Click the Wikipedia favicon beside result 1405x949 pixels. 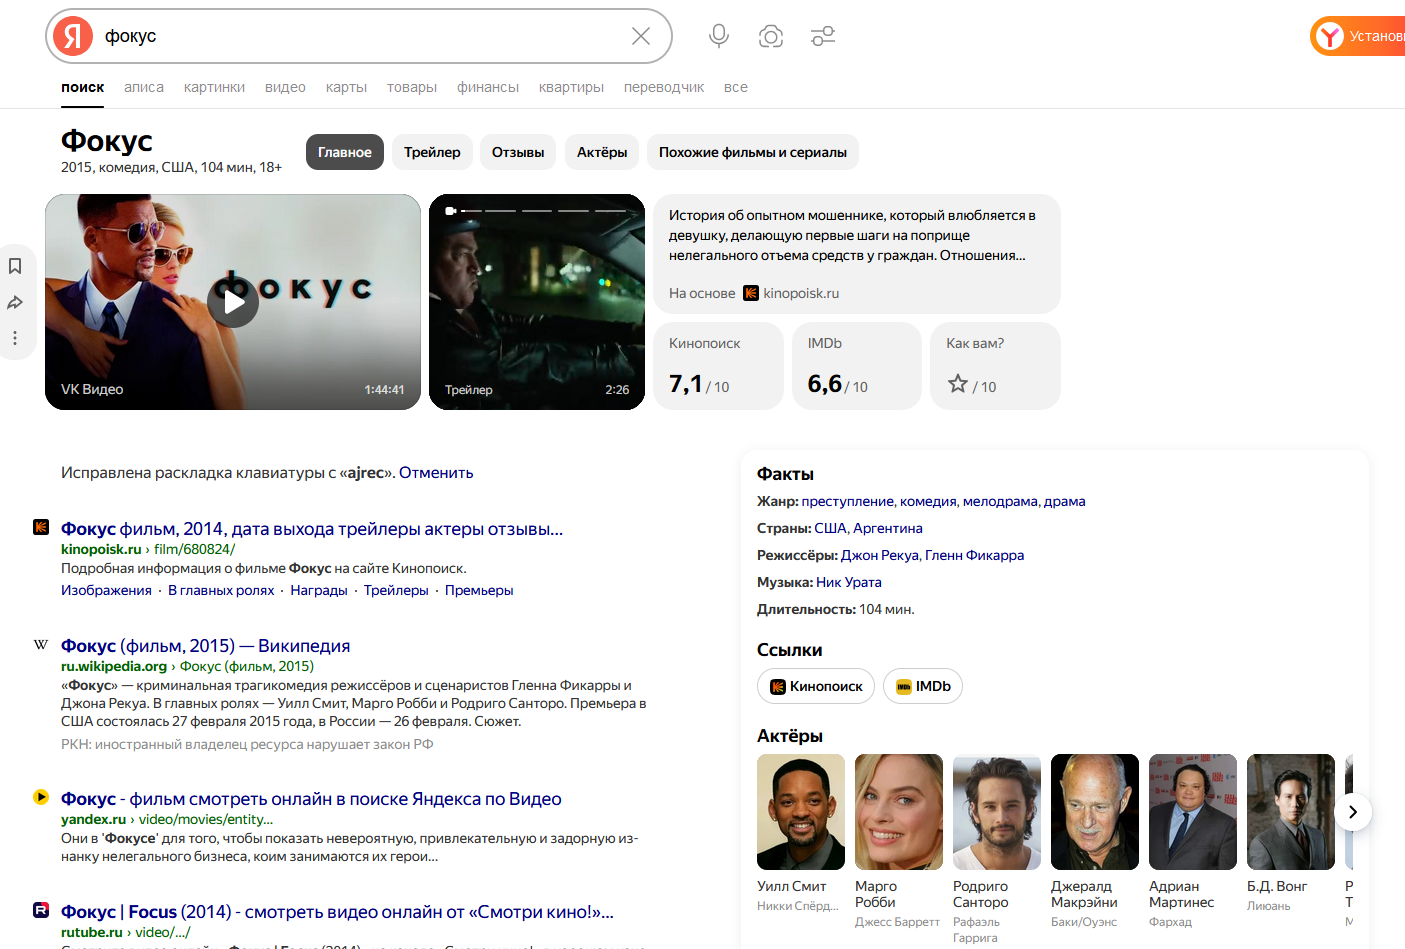click(x=41, y=645)
